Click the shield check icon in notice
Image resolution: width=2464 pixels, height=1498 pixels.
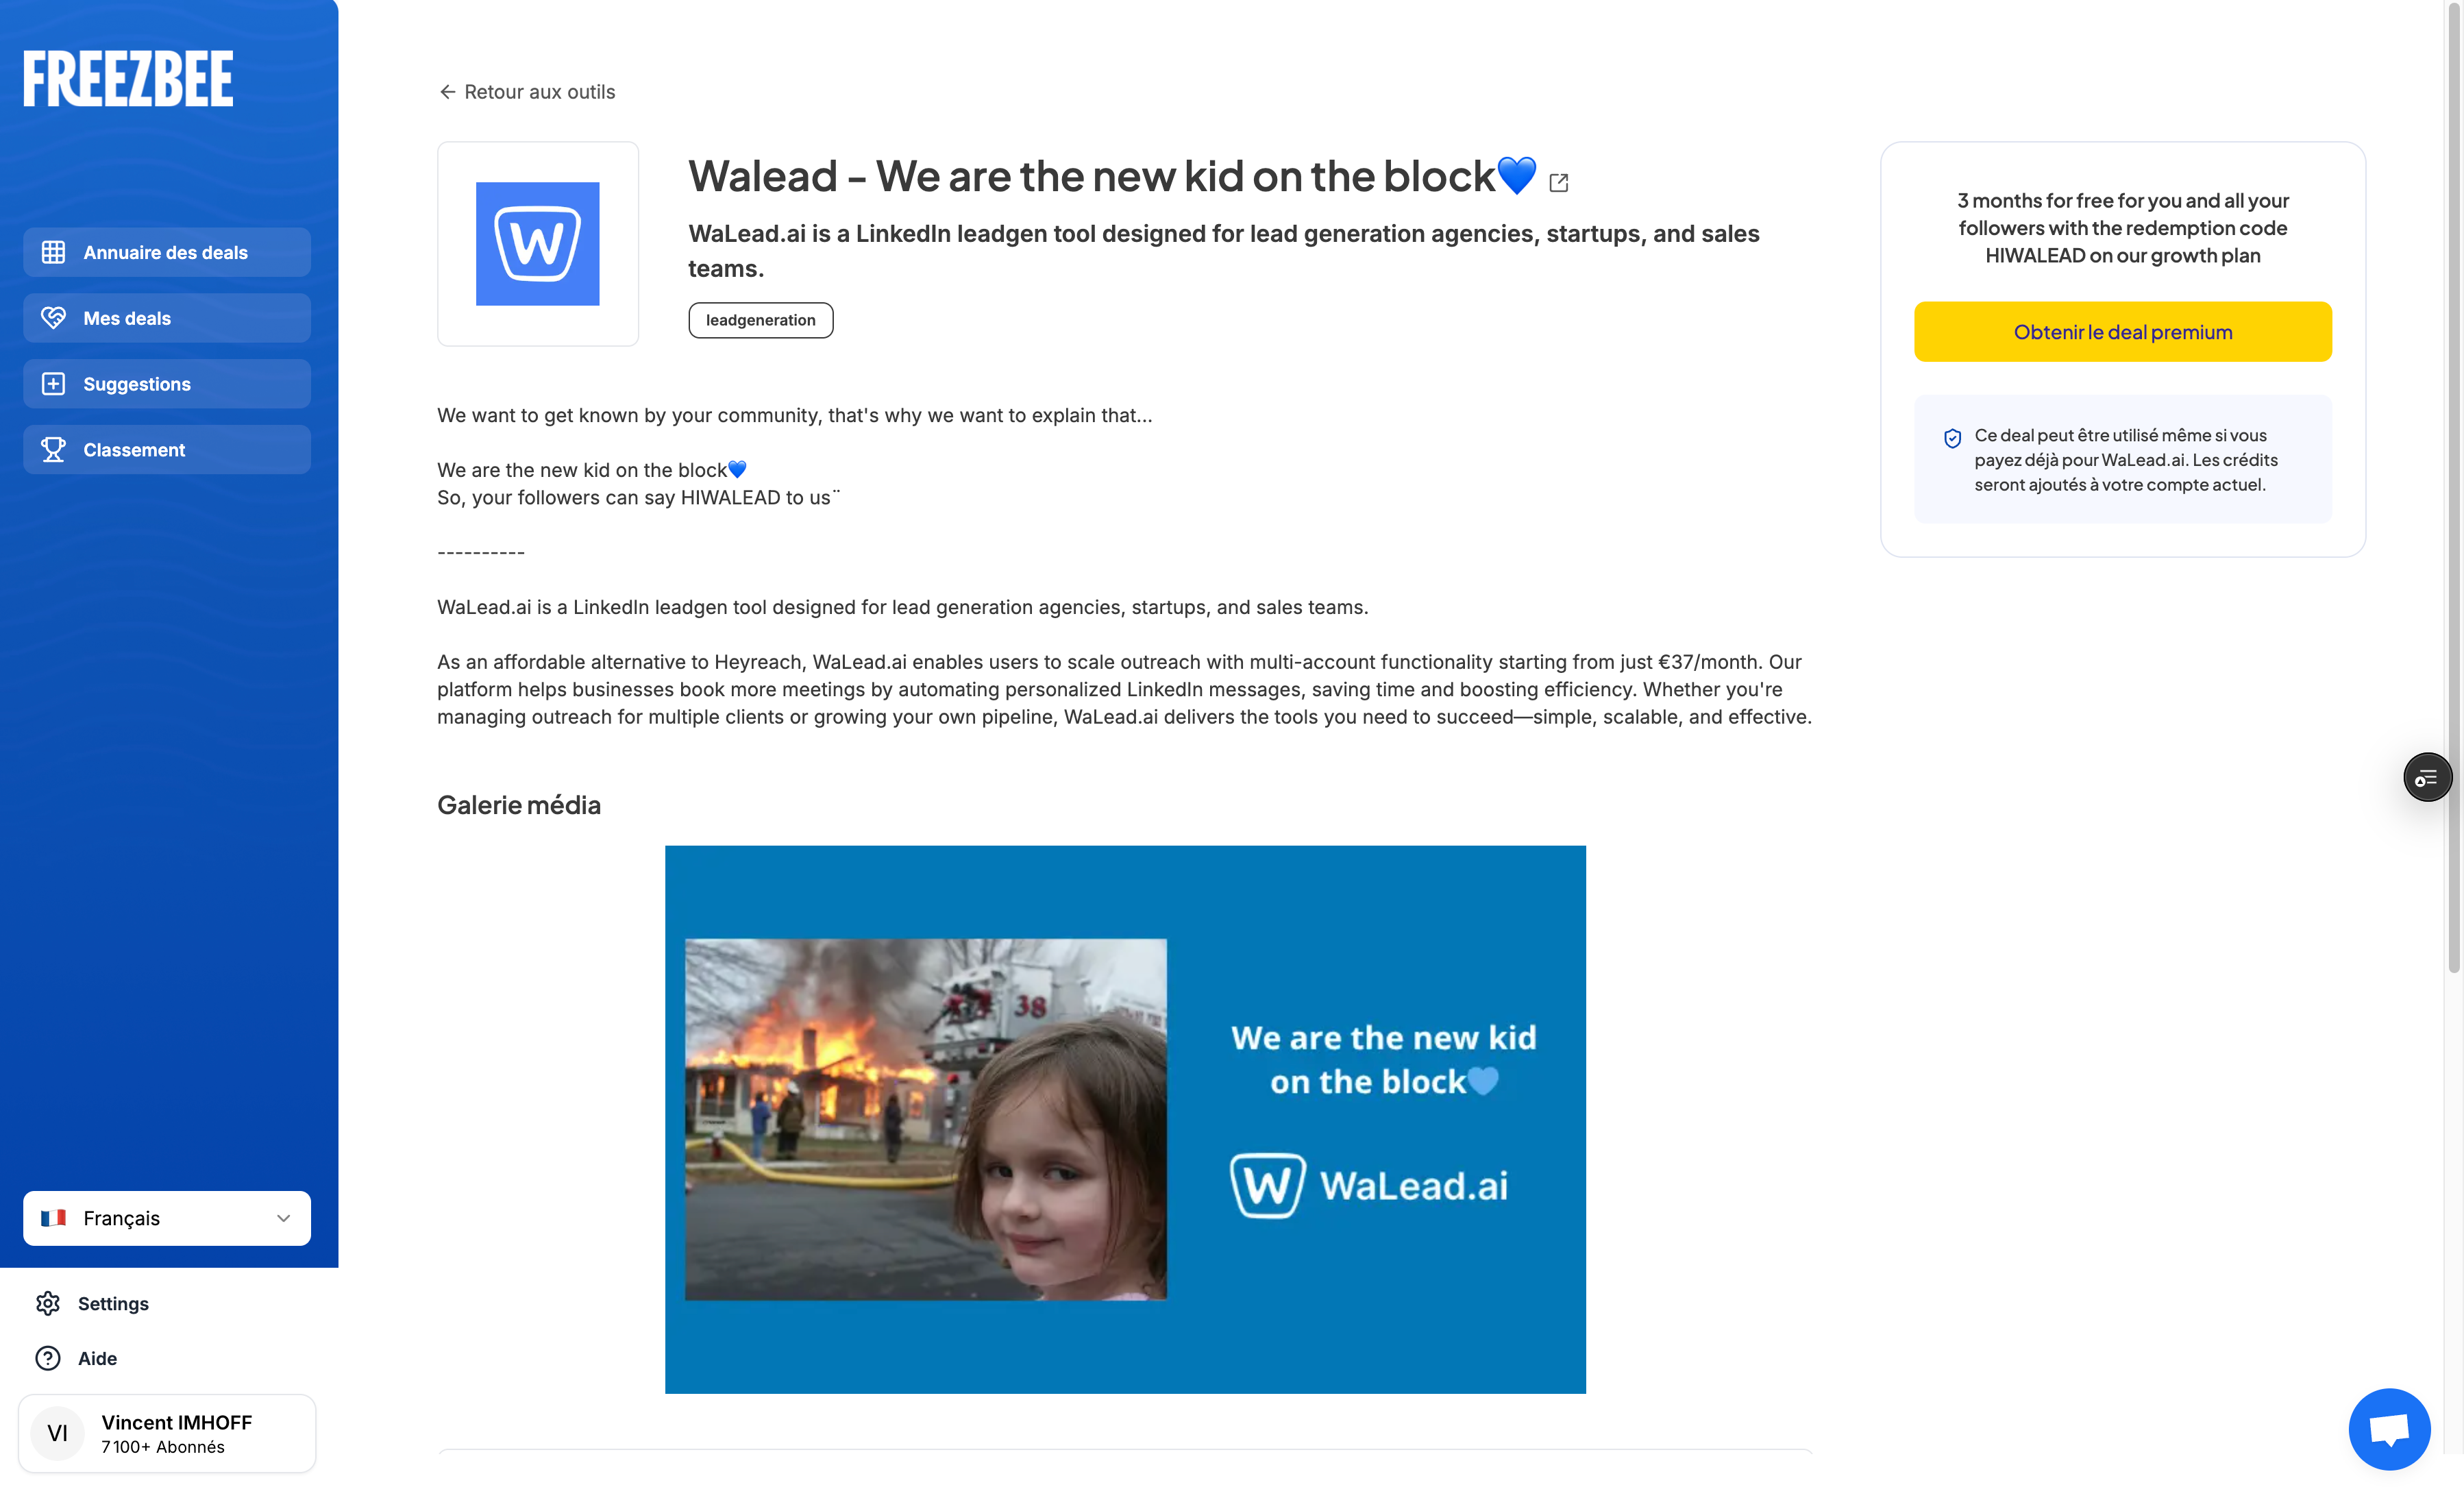pyautogui.click(x=1952, y=438)
